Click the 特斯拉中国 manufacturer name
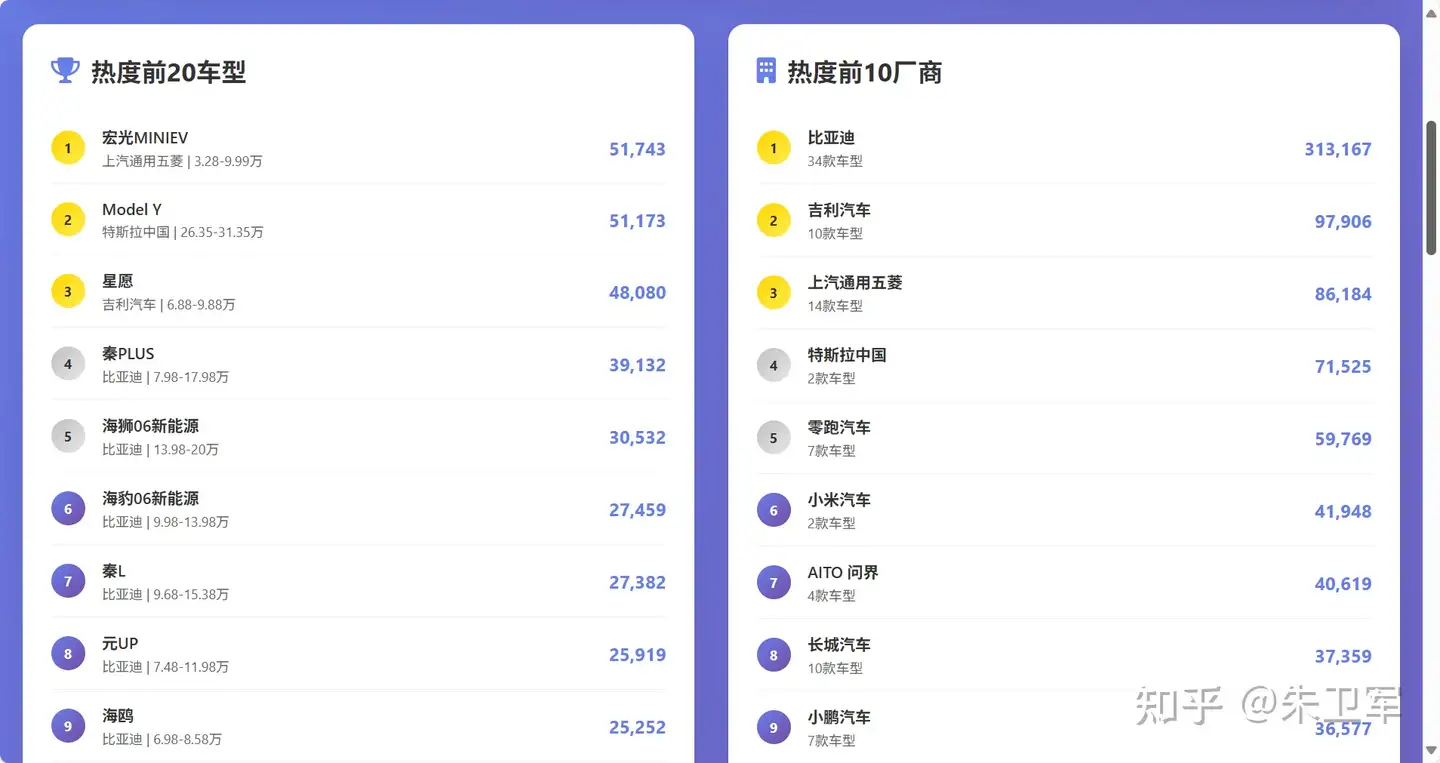 847,355
